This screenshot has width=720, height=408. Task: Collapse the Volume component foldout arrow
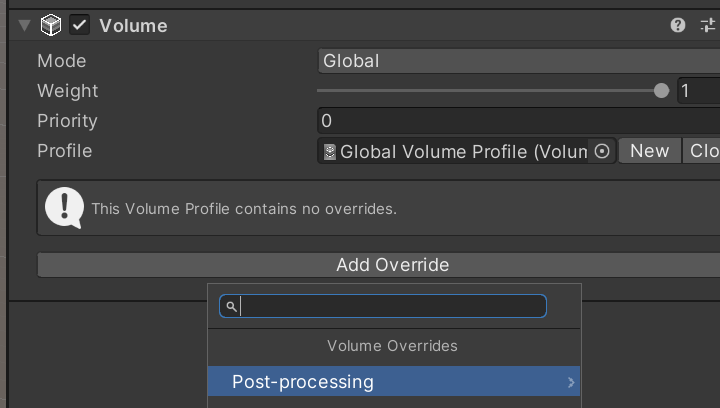(24, 25)
